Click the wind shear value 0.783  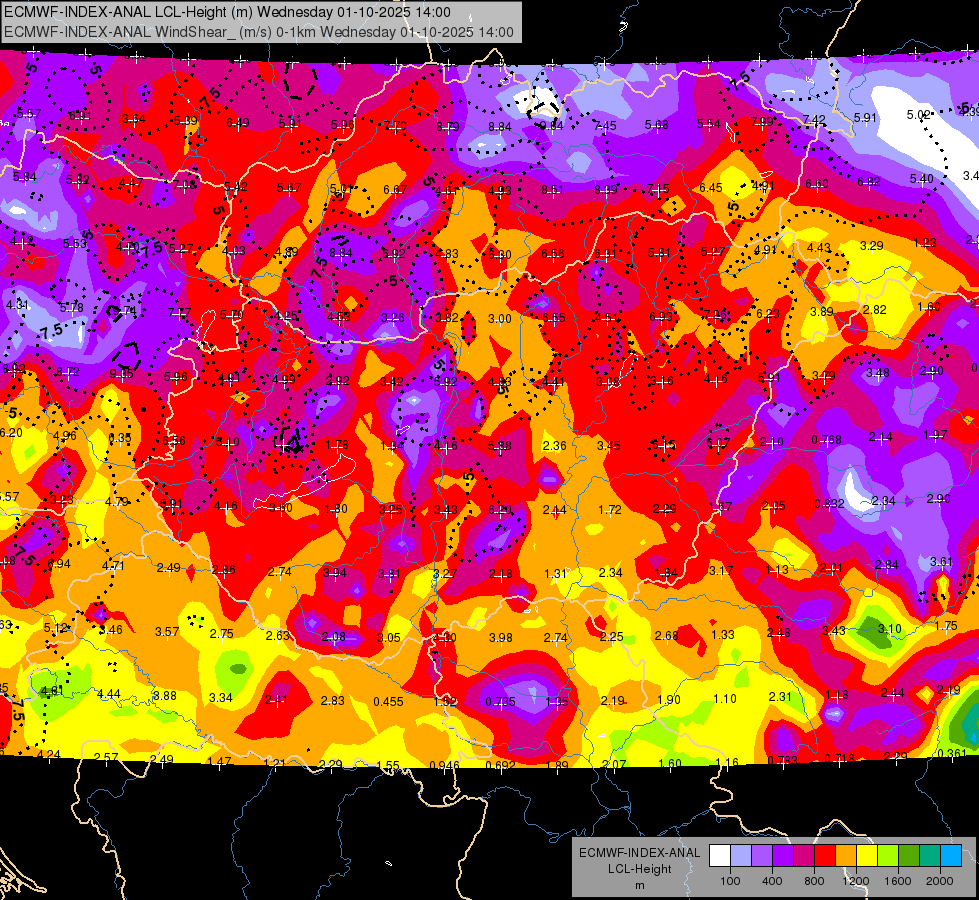point(782,760)
